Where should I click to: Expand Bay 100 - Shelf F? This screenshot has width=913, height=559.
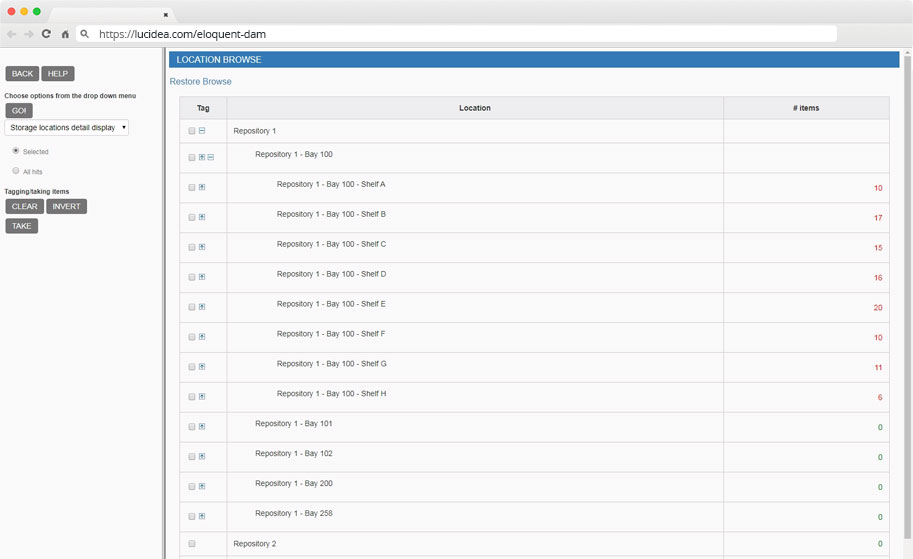point(202,337)
